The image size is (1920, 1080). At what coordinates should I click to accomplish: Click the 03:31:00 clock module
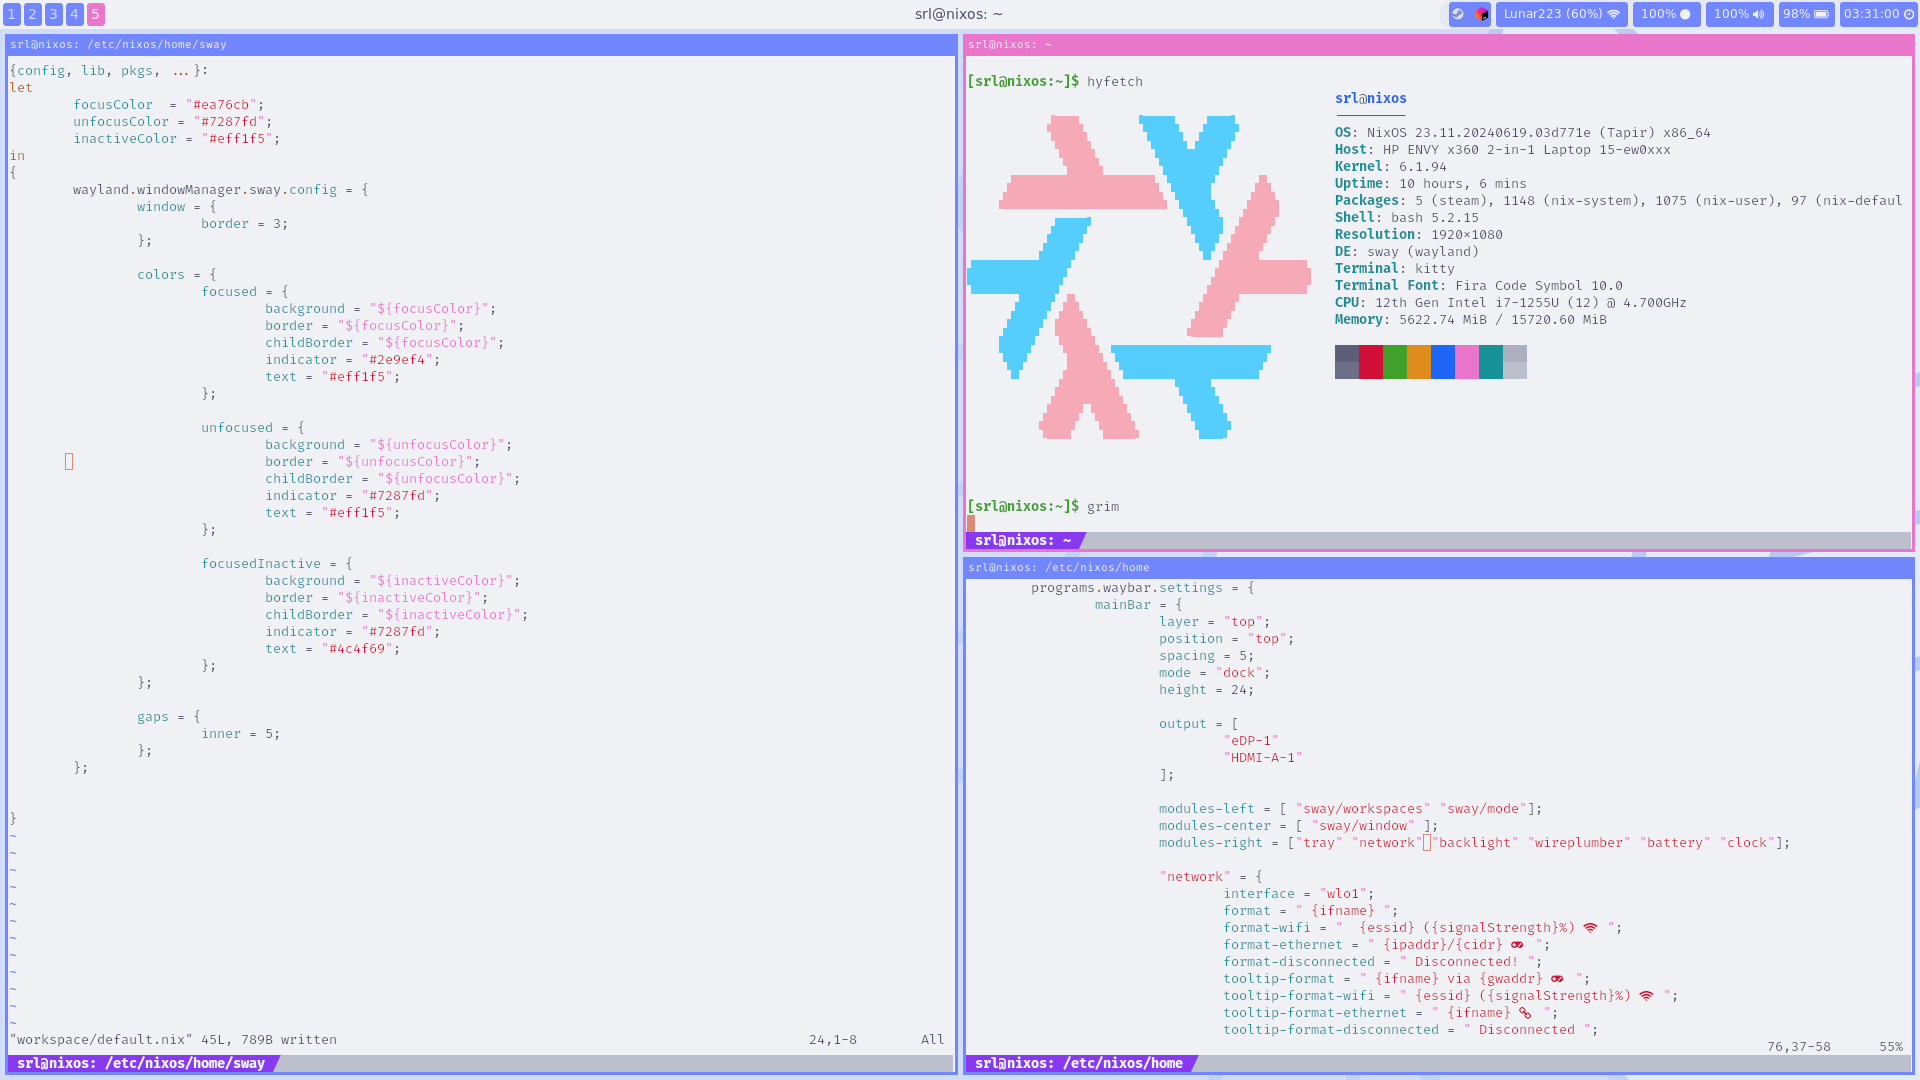[1878, 14]
